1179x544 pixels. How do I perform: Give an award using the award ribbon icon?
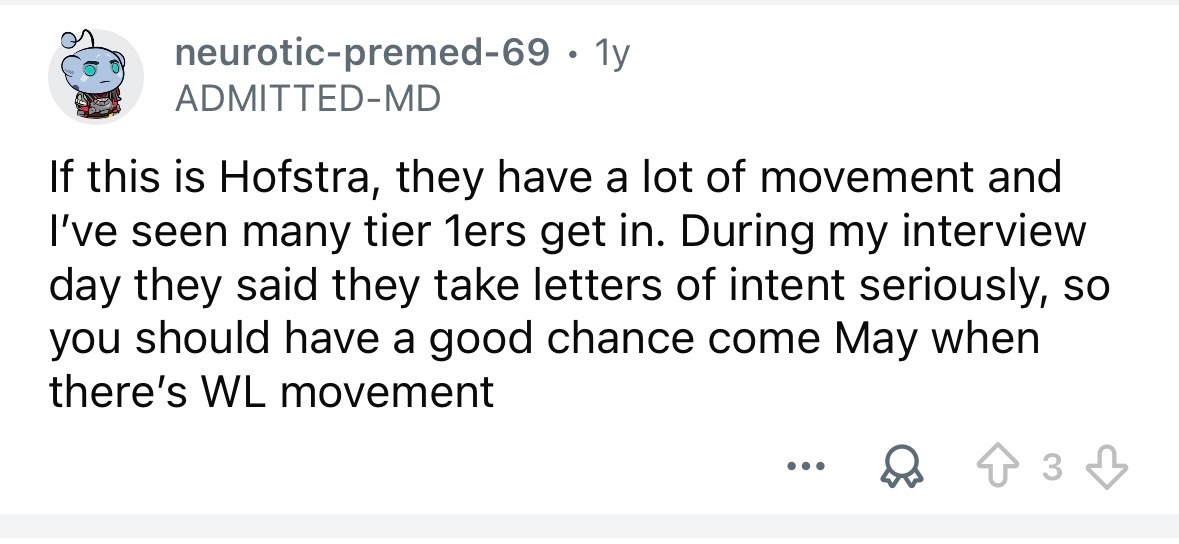903,469
